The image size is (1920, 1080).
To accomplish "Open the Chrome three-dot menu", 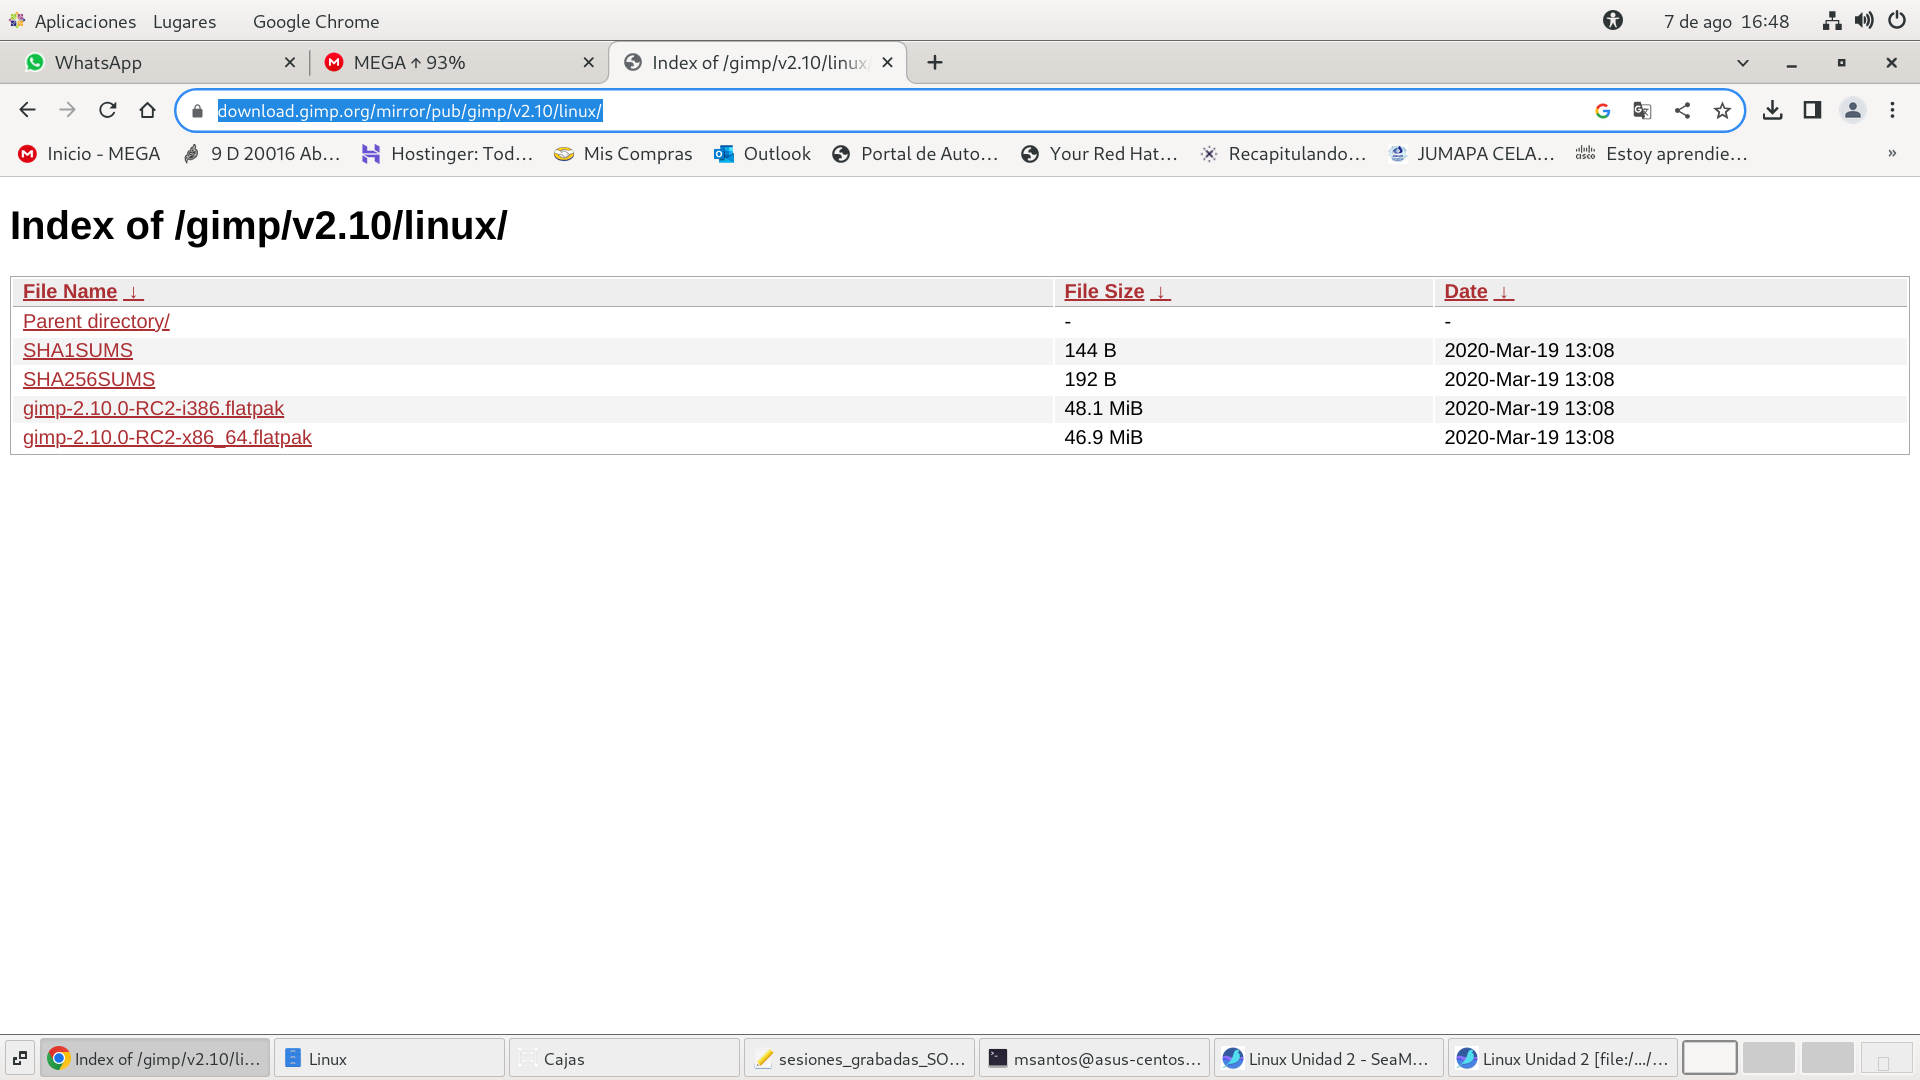I will [x=1892, y=110].
